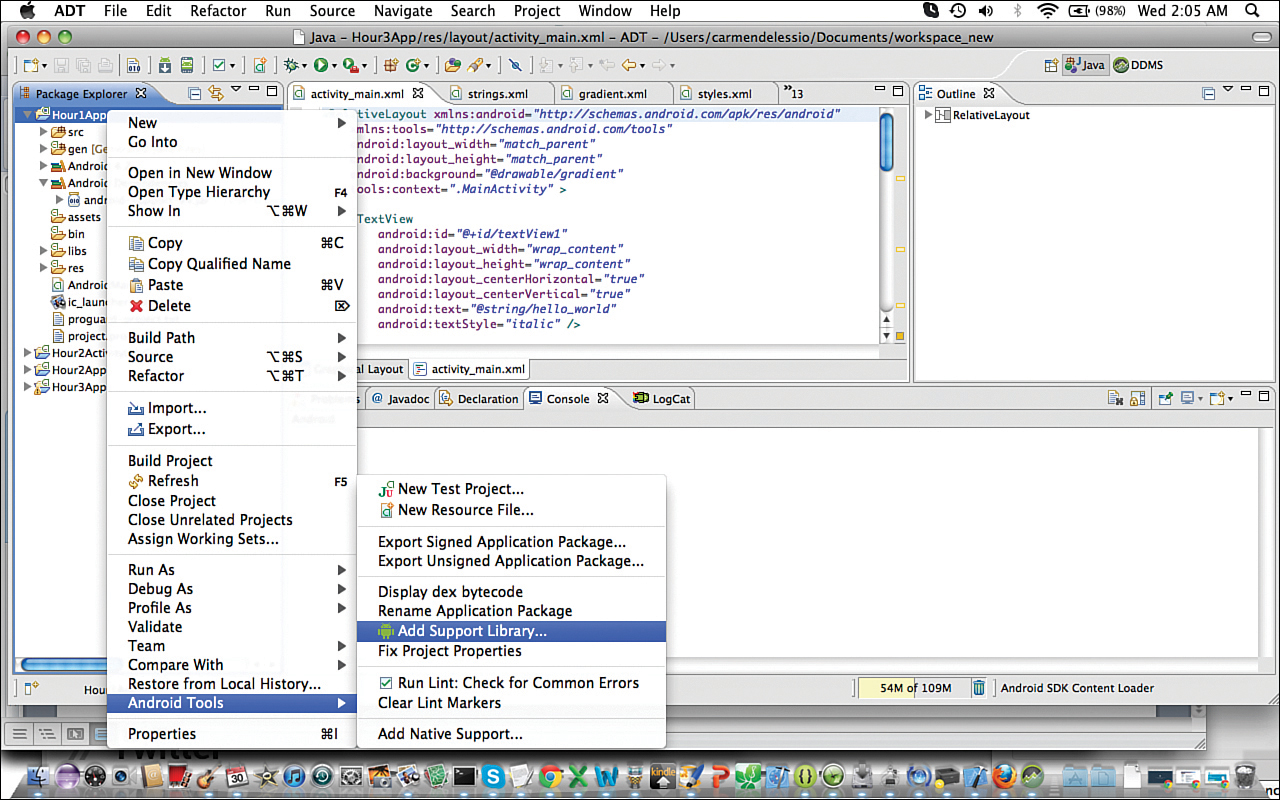Viewport: 1280px width, 800px height.
Task: Click Collapse All in Package Explorer
Action: coord(195,93)
